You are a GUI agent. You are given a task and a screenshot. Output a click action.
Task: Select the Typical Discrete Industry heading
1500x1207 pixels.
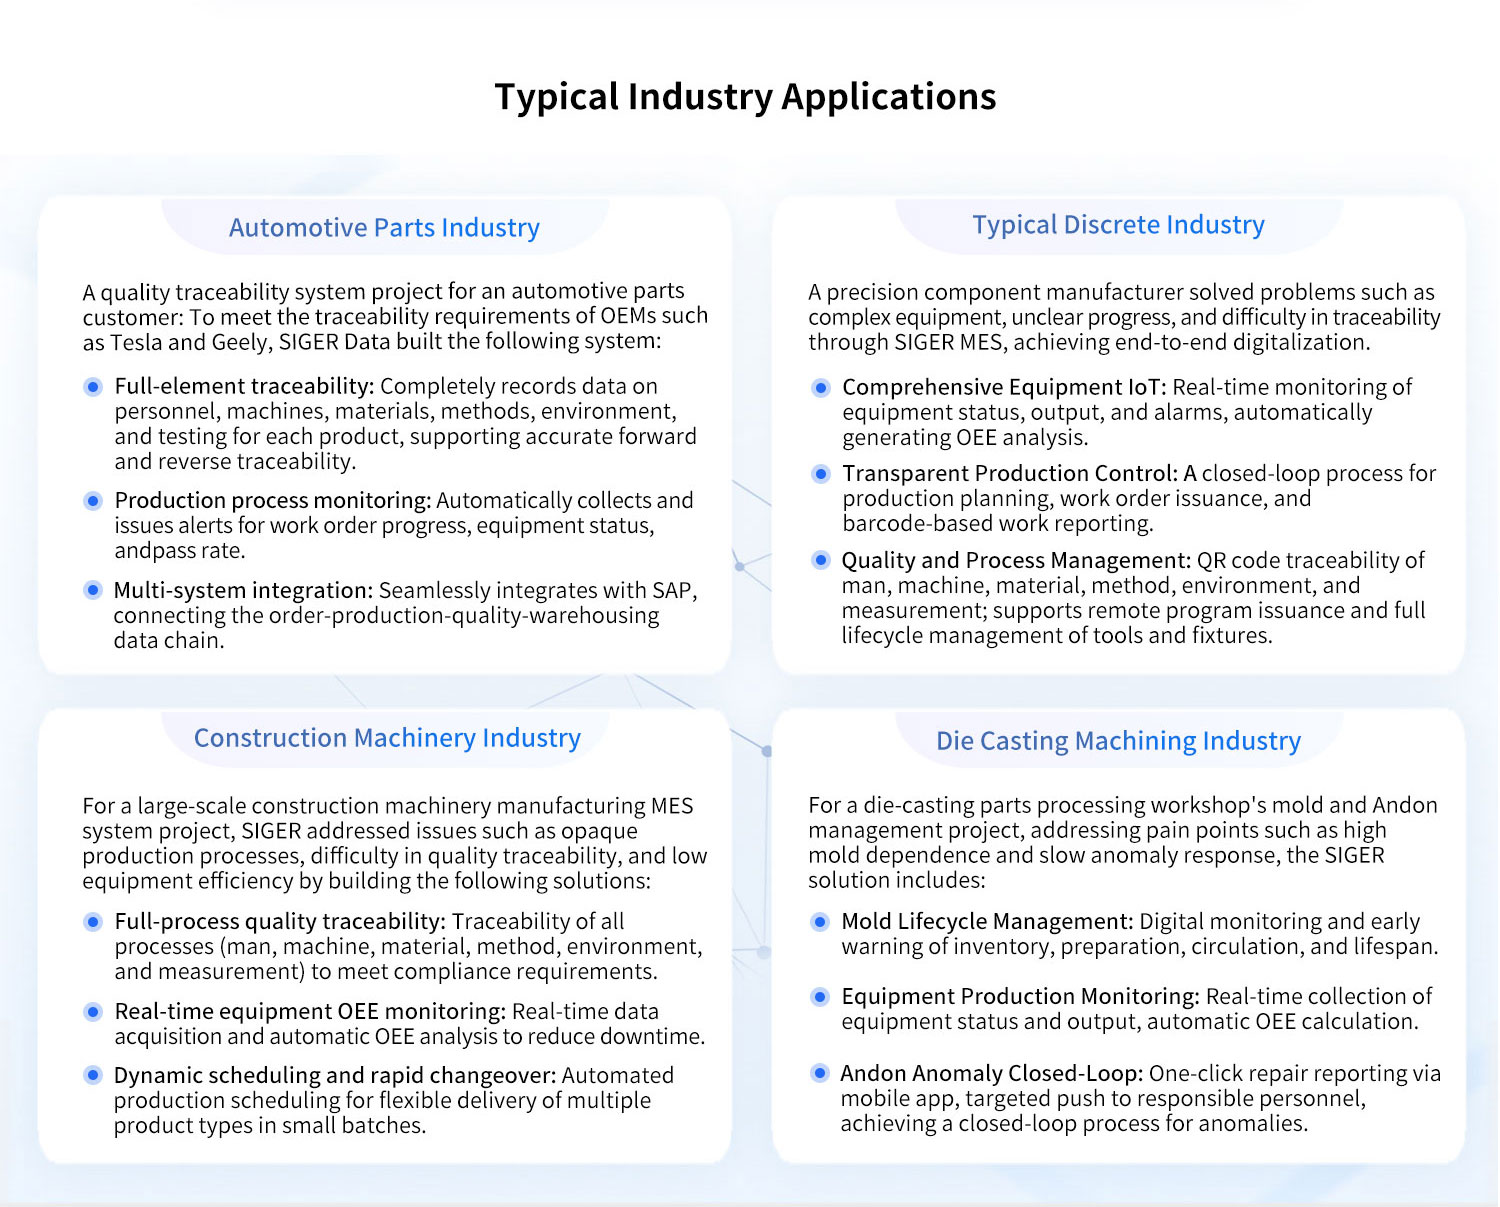click(1118, 225)
